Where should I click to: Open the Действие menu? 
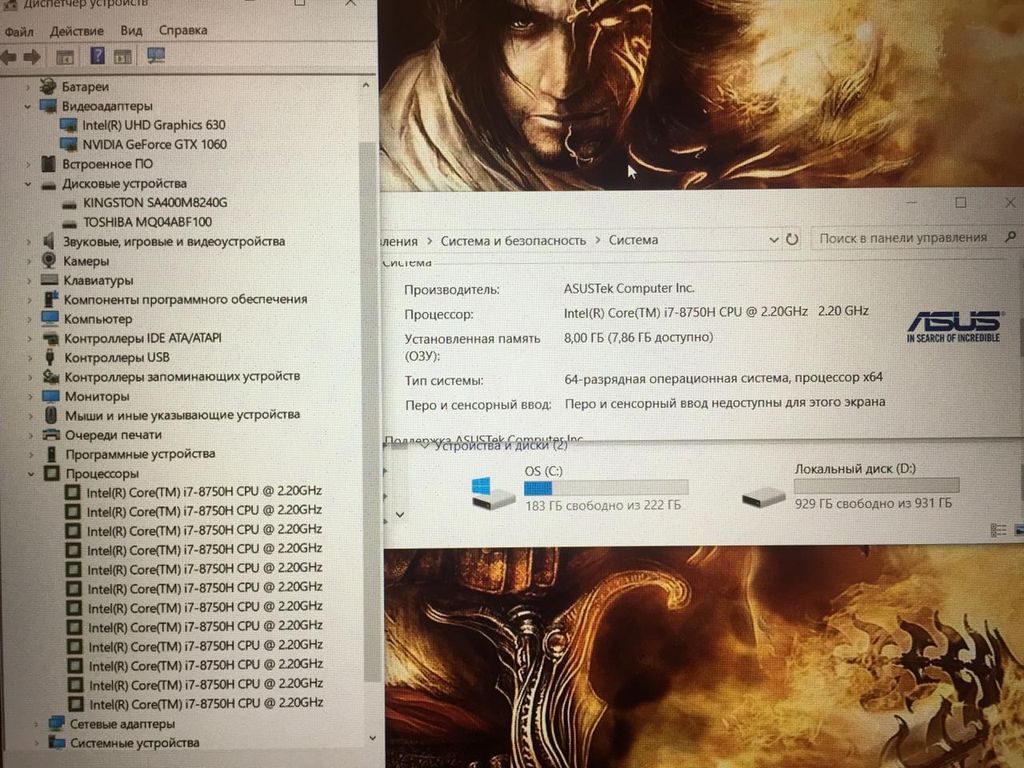(x=75, y=31)
